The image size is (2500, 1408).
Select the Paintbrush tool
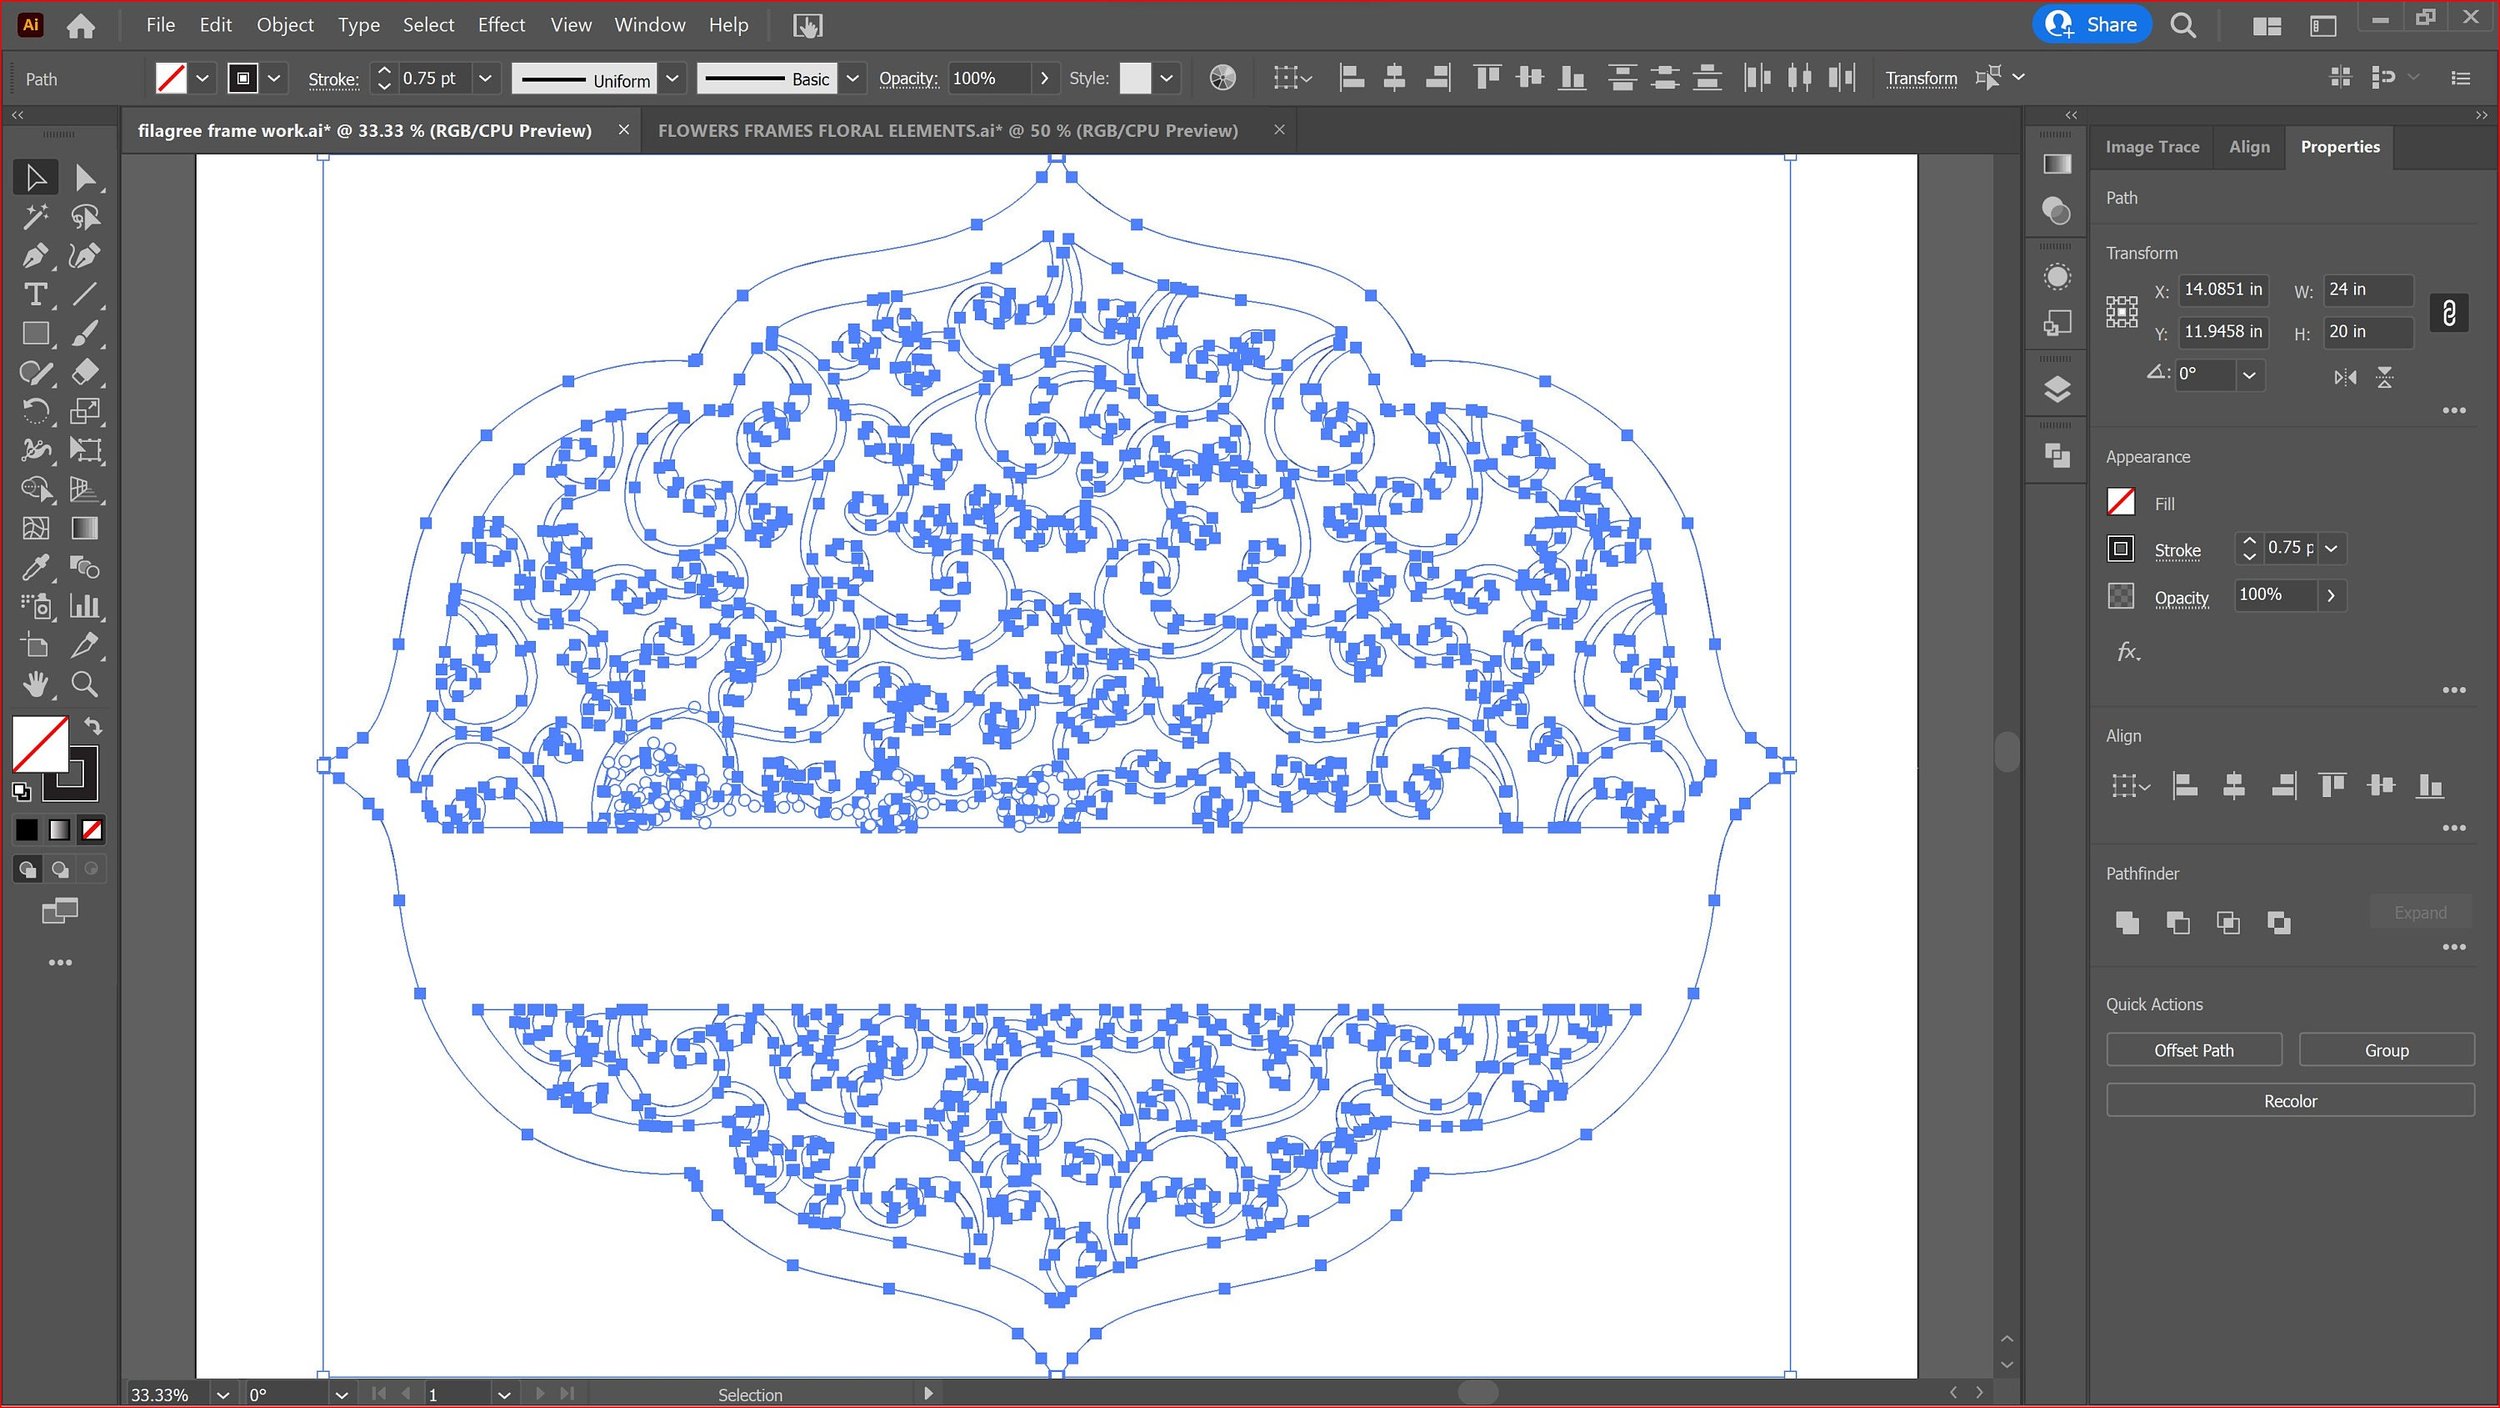pos(85,334)
